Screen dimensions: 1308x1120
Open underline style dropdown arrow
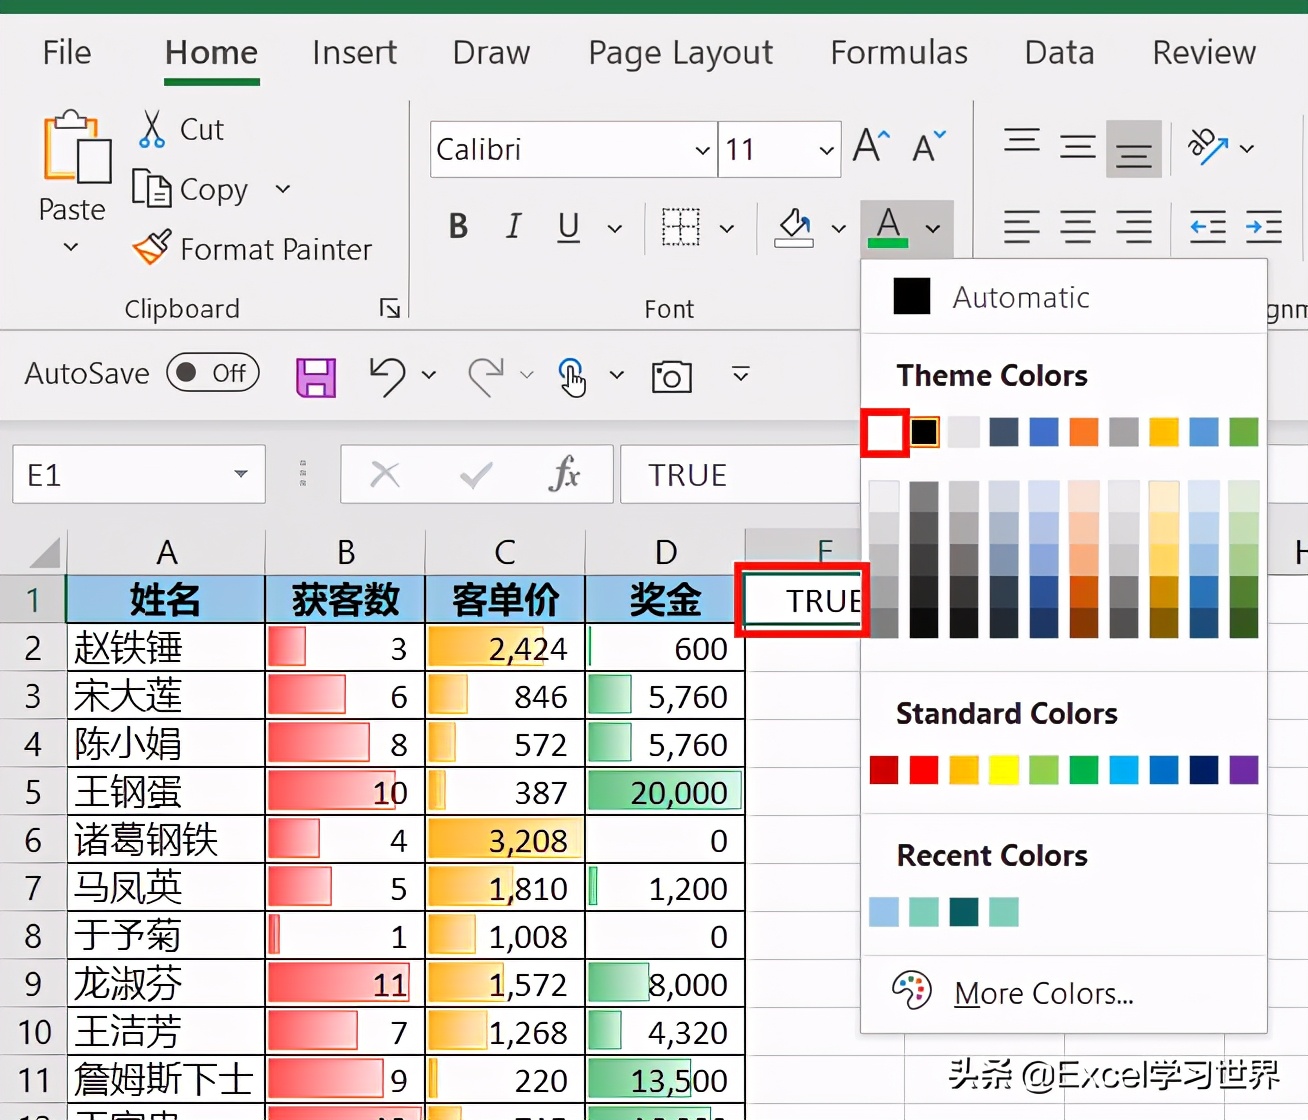(615, 229)
